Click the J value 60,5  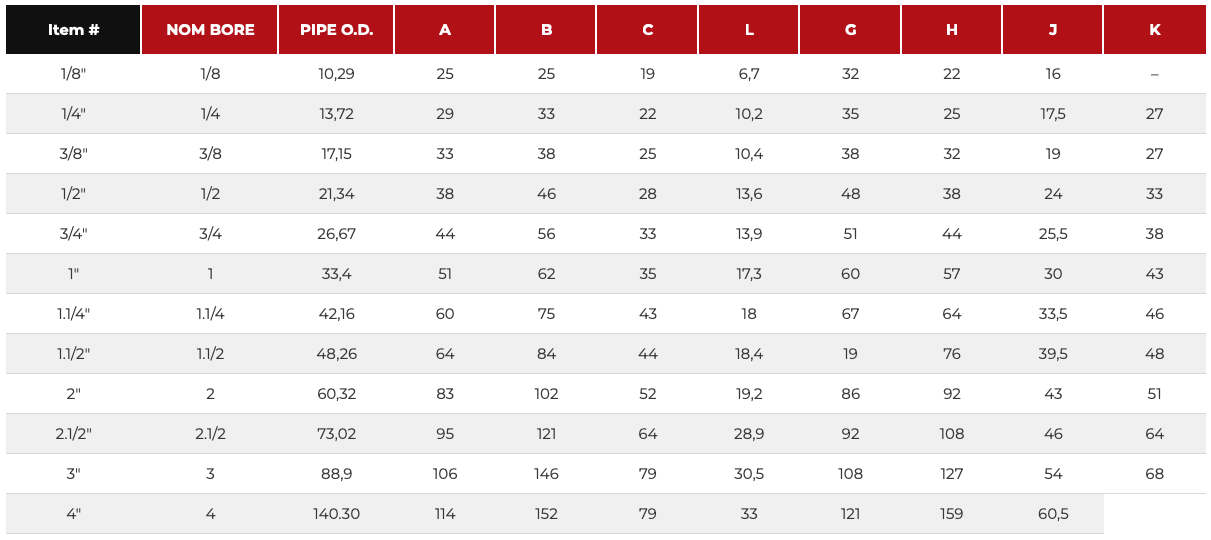point(1053,514)
